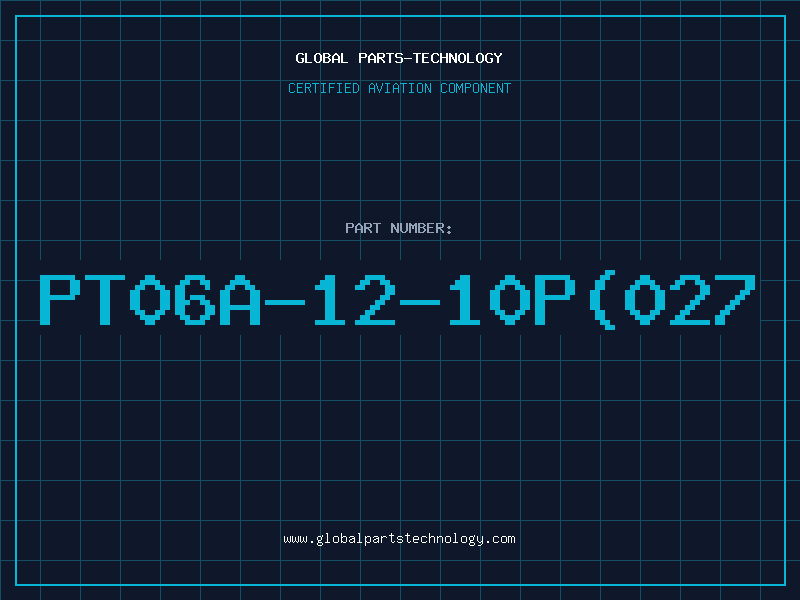Click the CERTIFIED AVIATION COMPONENT subtitle

pyautogui.click(x=399, y=88)
